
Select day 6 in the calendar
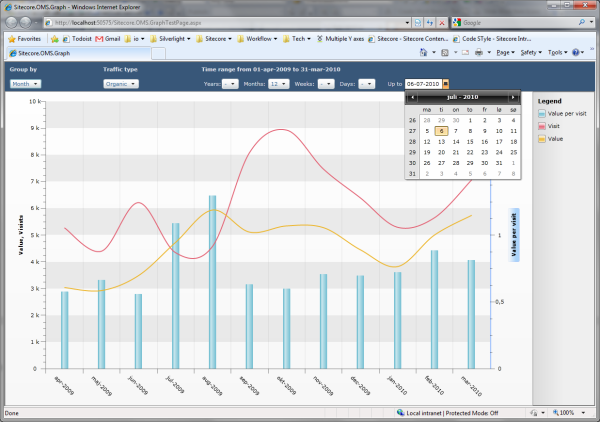[441, 131]
